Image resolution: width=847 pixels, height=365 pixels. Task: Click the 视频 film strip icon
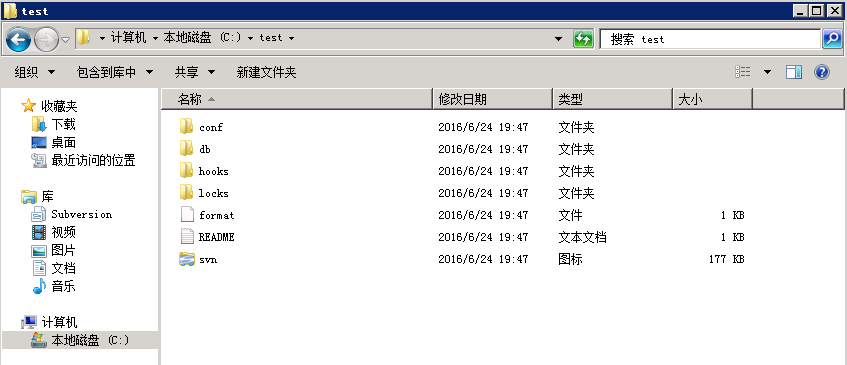pyautogui.click(x=39, y=232)
